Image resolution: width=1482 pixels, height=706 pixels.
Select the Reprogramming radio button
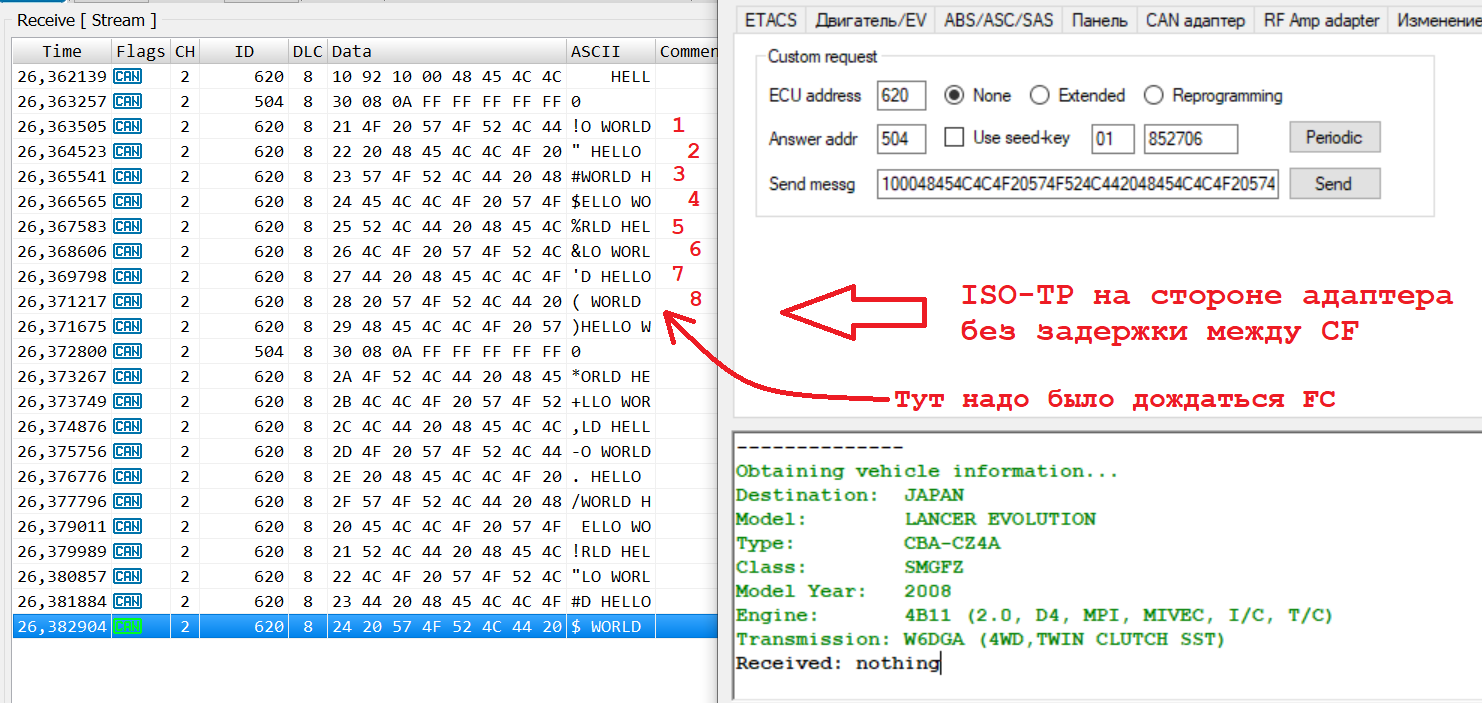1153,96
